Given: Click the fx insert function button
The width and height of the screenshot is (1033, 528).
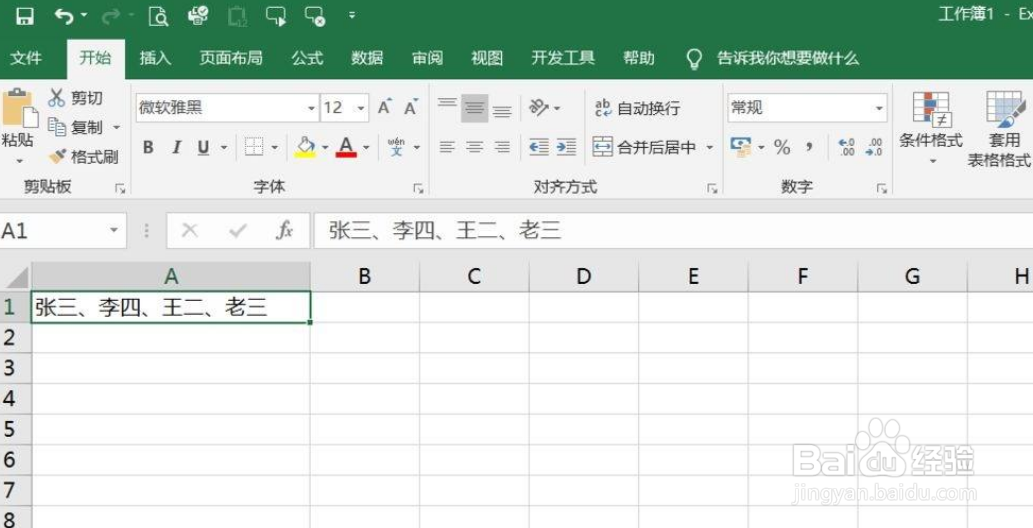Looking at the screenshot, I should click(284, 231).
